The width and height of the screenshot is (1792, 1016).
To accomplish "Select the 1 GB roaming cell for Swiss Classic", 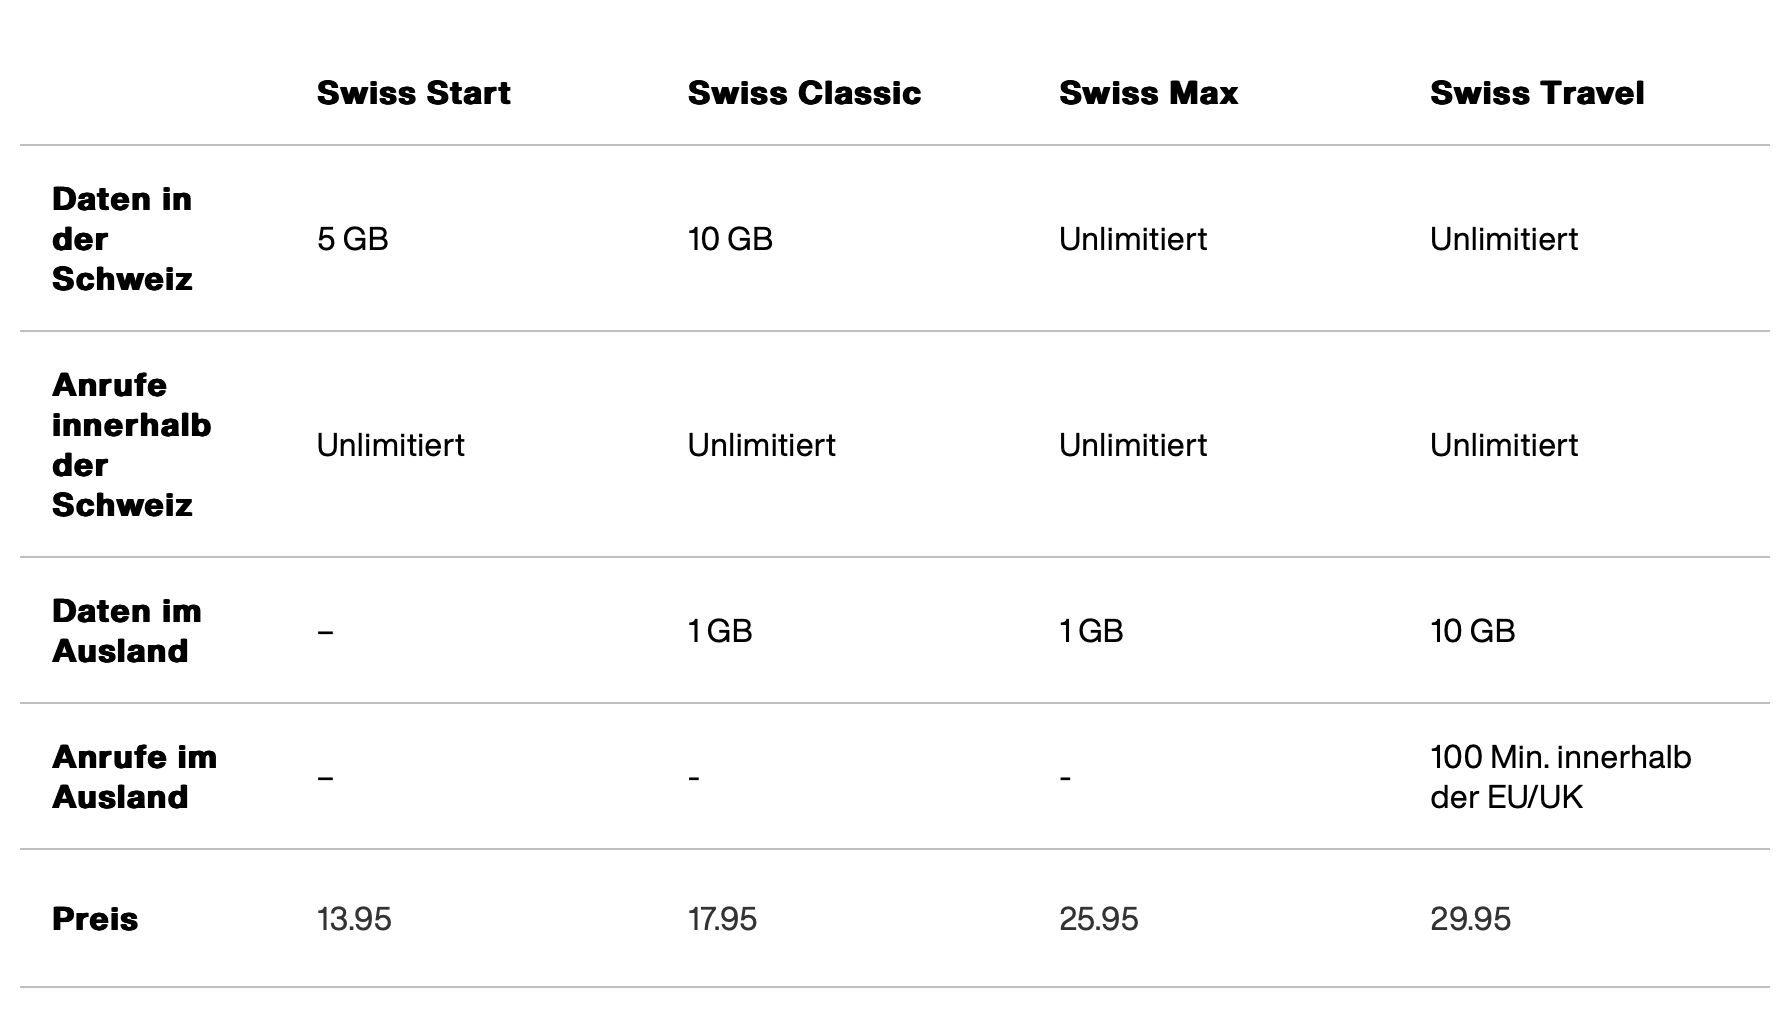I will point(720,631).
